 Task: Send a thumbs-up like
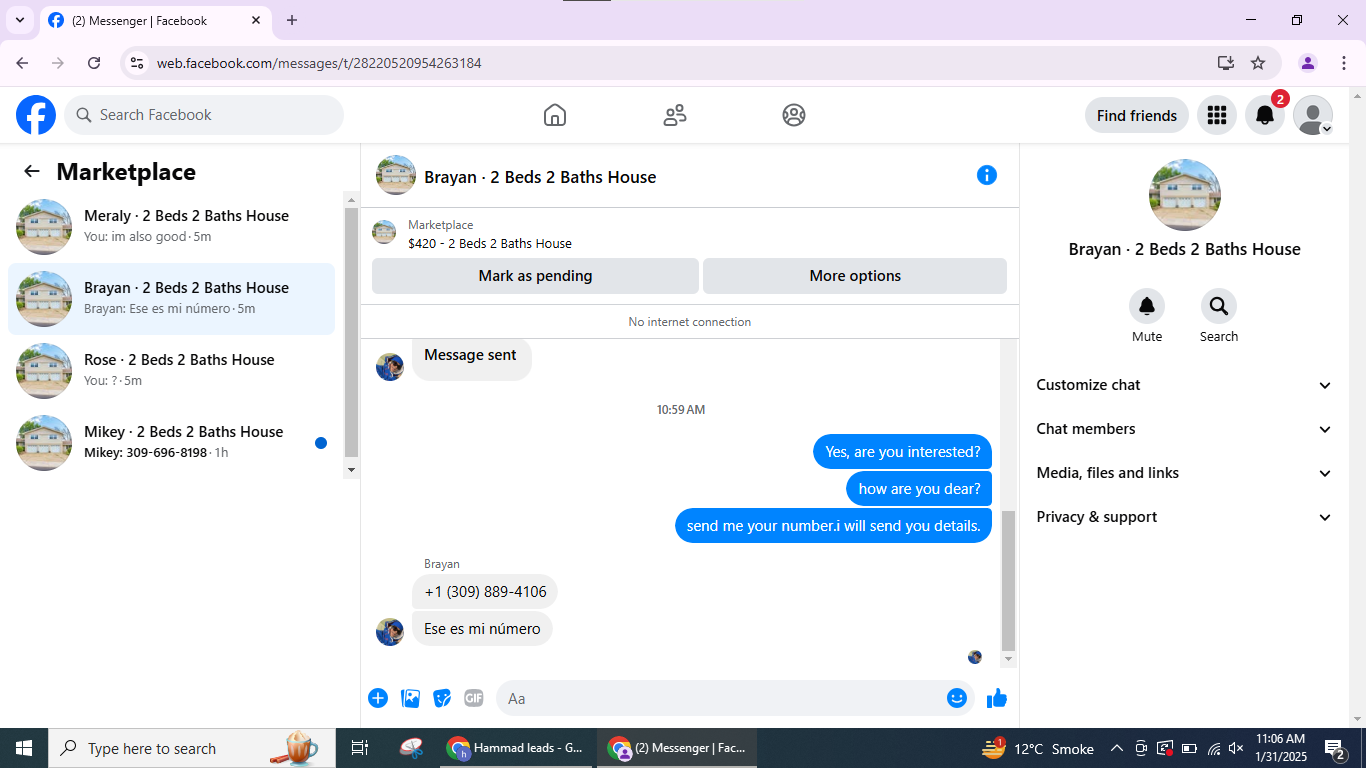coord(997,698)
